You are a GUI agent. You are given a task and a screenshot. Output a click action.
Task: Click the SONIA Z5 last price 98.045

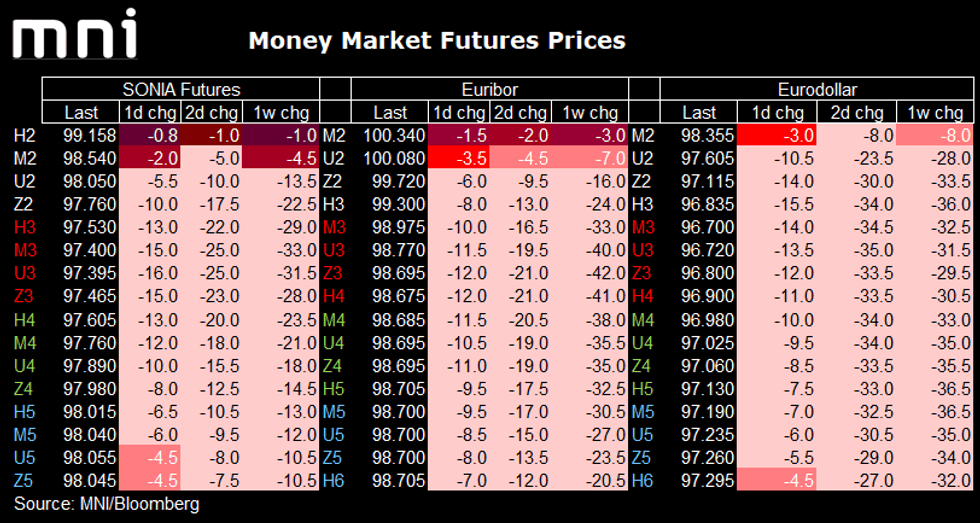pyautogui.click(x=89, y=481)
